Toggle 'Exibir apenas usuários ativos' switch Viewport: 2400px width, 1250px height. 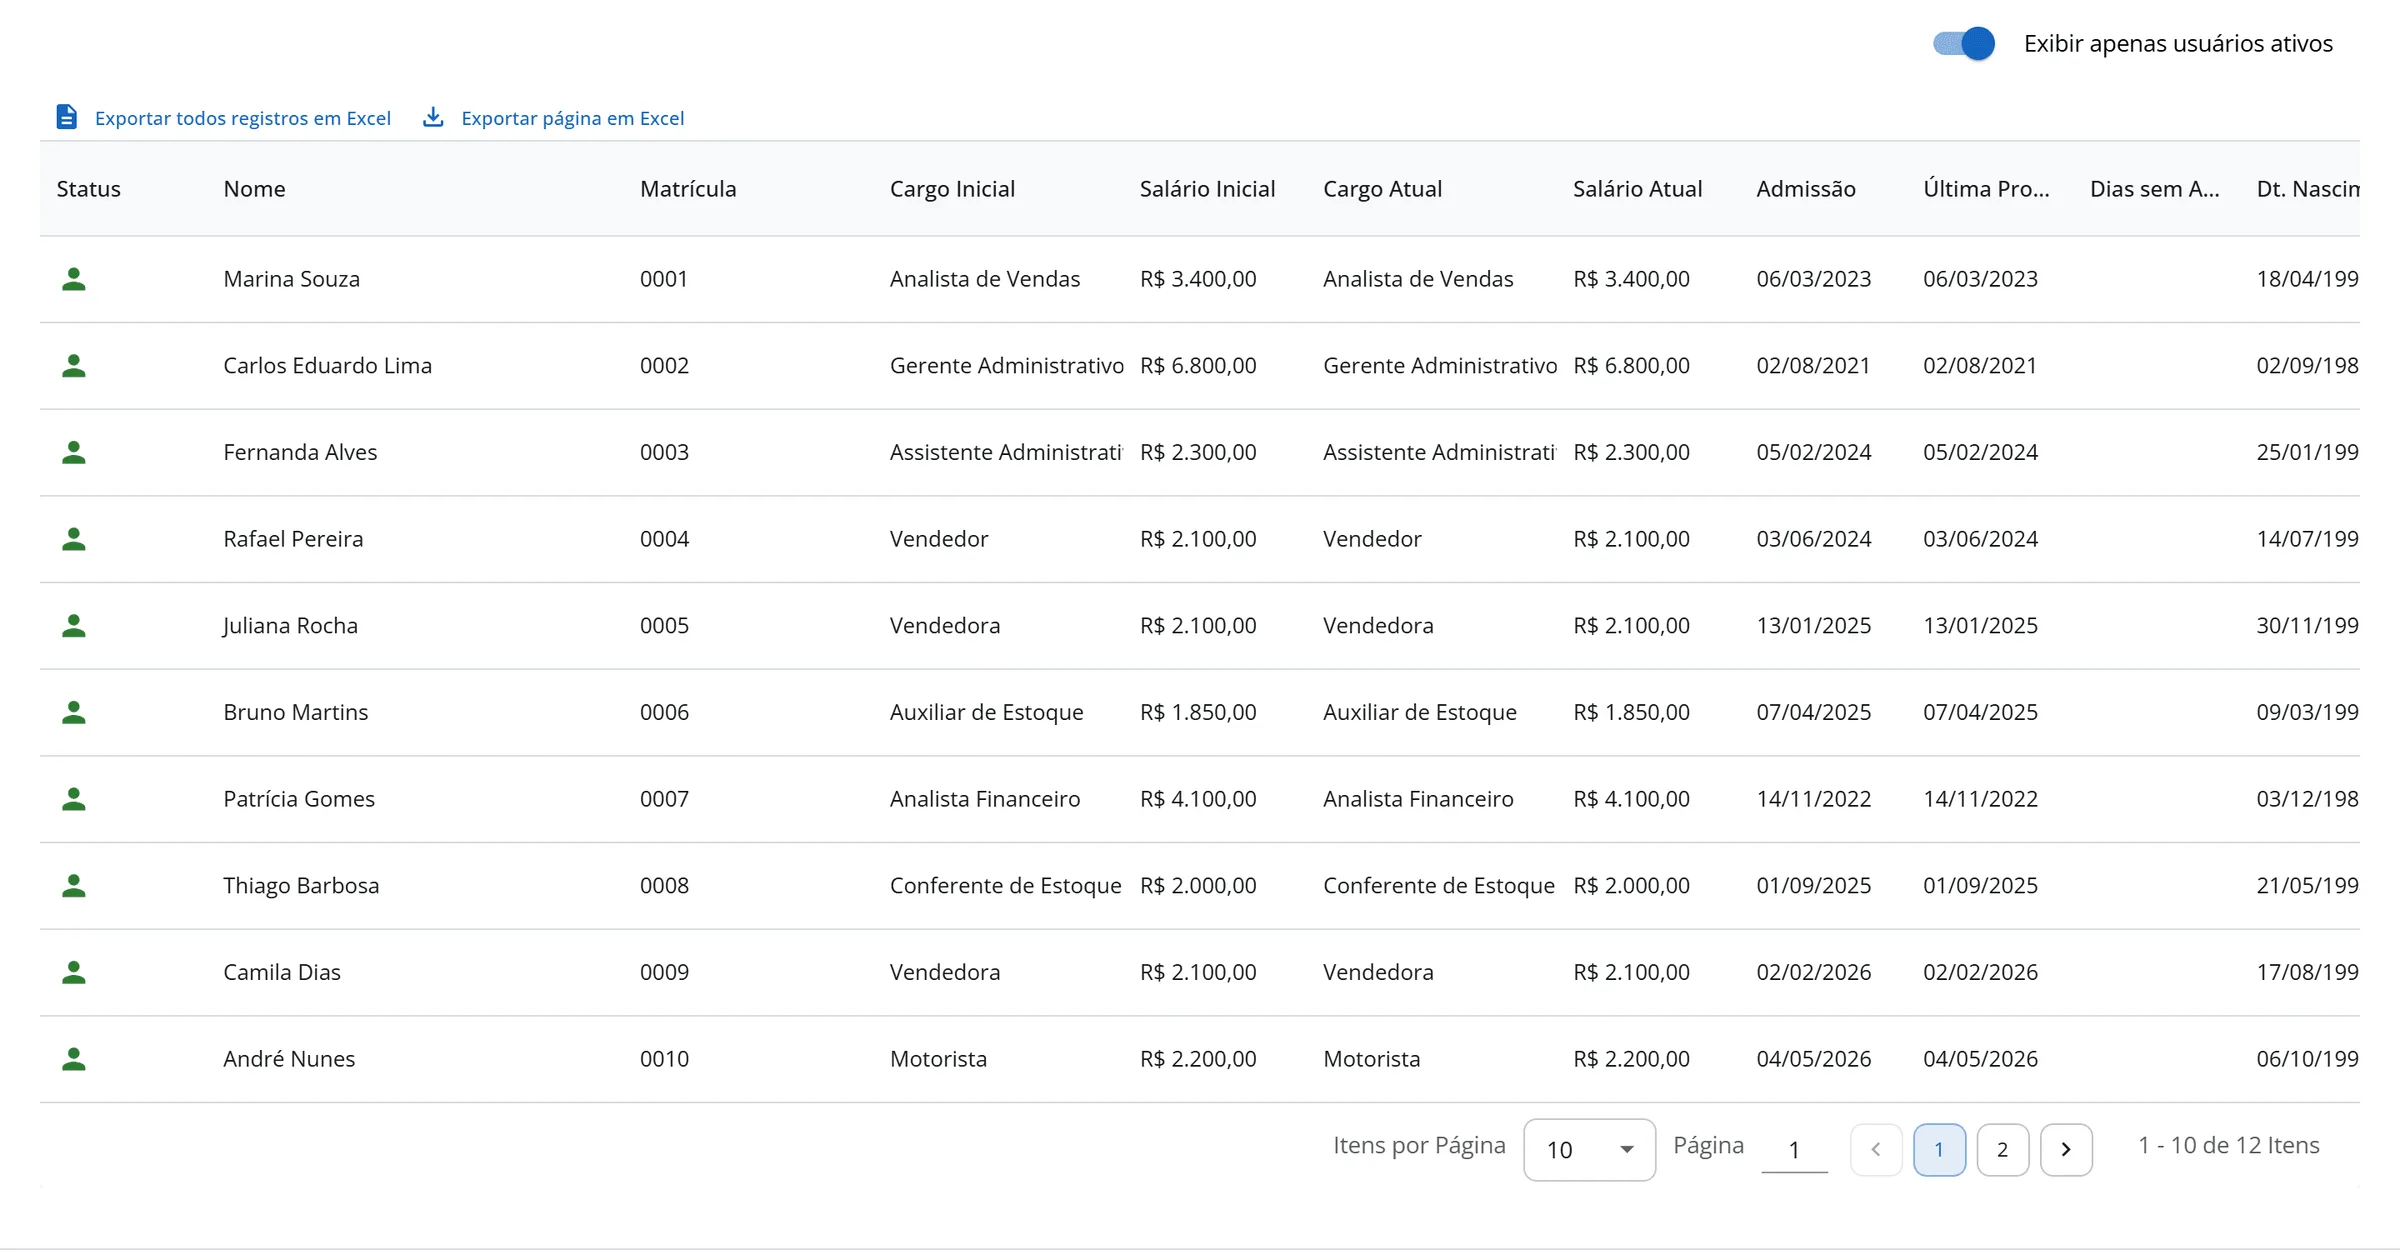coord(1963,44)
